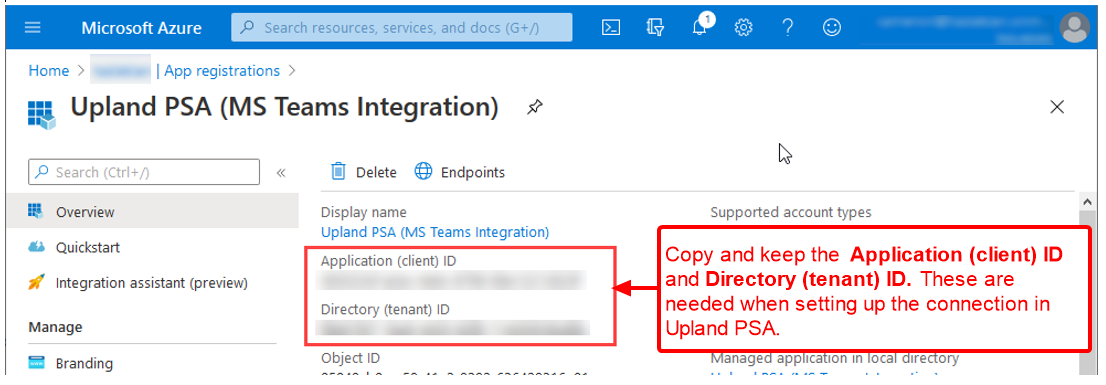Click the Delete button label
Screen dimensions: 1106x385
point(376,172)
